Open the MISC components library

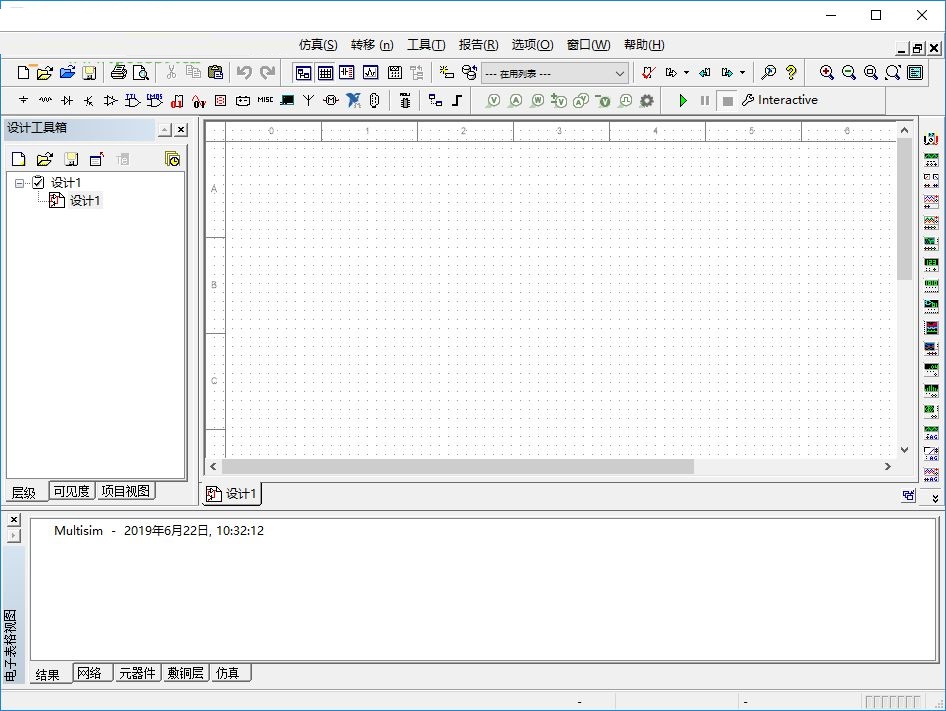(x=265, y=100)
